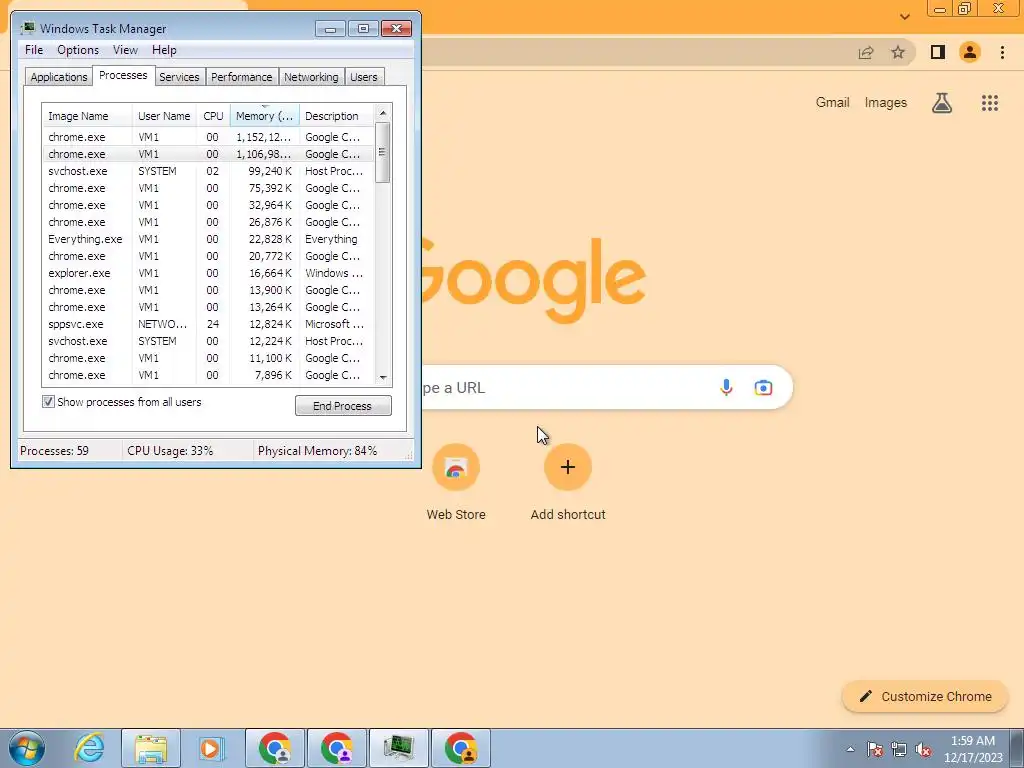The width and height of the screenshot is (1024, 768).
Task: Open Search Labs flask icon
Action: 942,103
